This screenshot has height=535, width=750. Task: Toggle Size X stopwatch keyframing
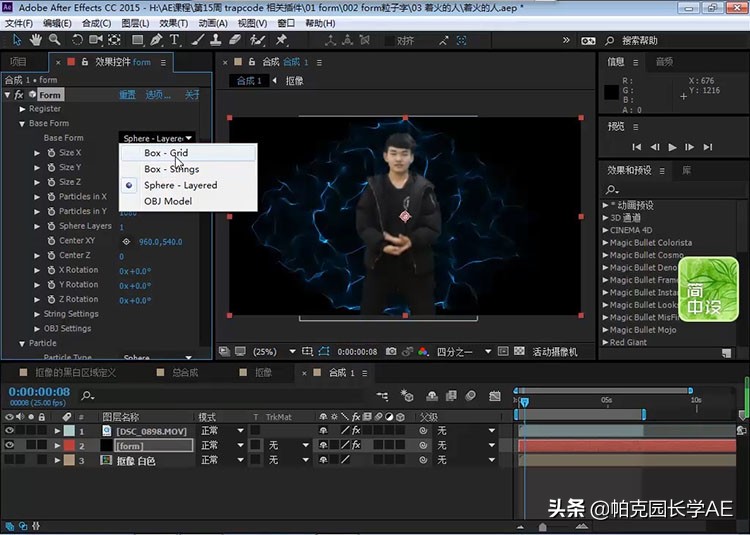point(51,153)
